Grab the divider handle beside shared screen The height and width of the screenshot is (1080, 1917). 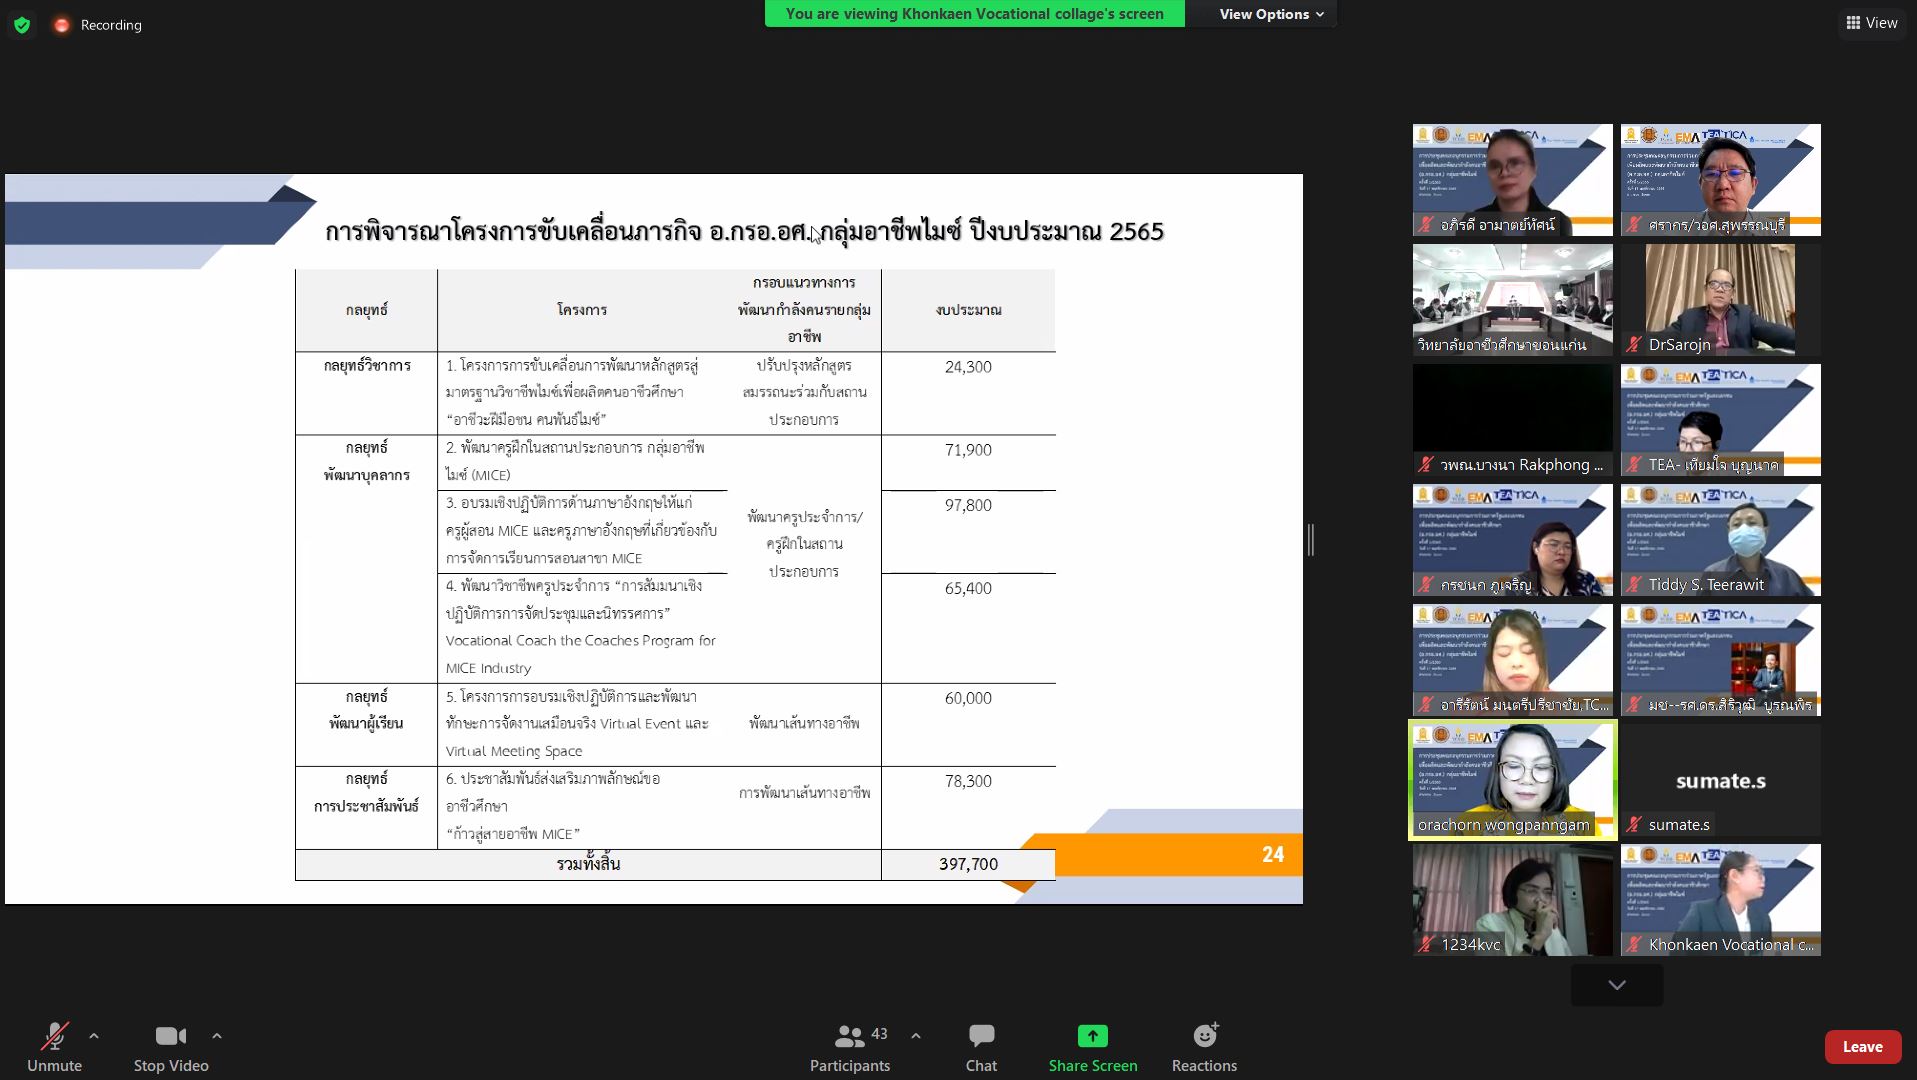pos(1310,540)
